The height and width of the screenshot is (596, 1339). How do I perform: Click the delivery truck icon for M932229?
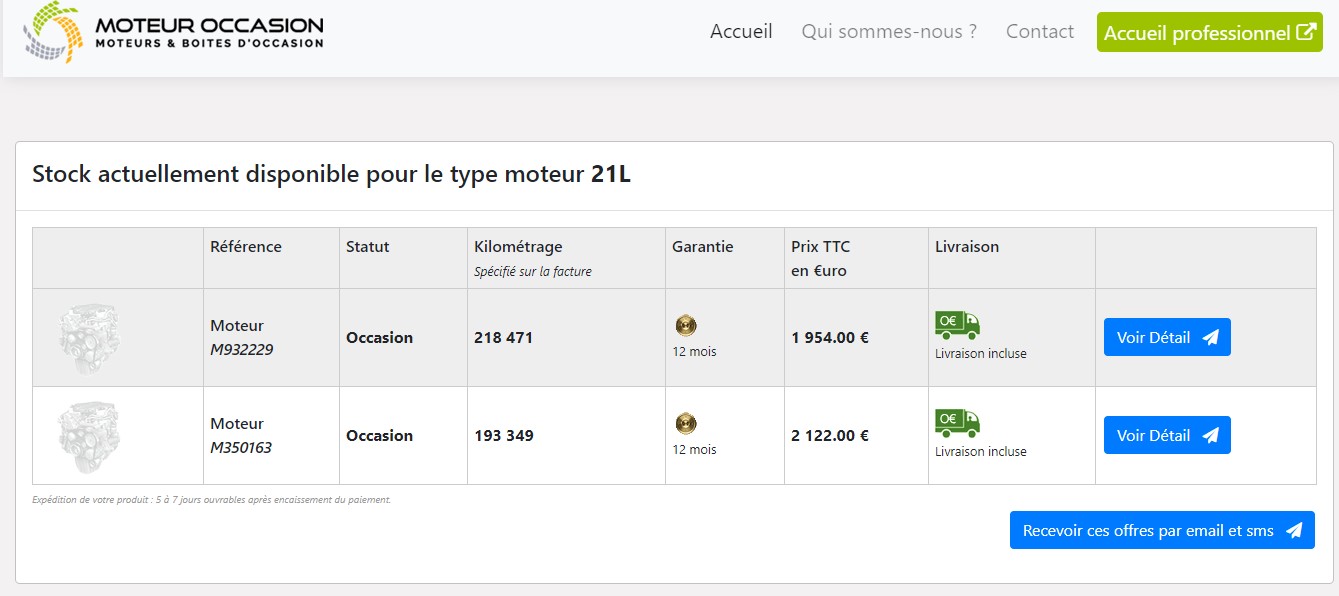point(957,325)
